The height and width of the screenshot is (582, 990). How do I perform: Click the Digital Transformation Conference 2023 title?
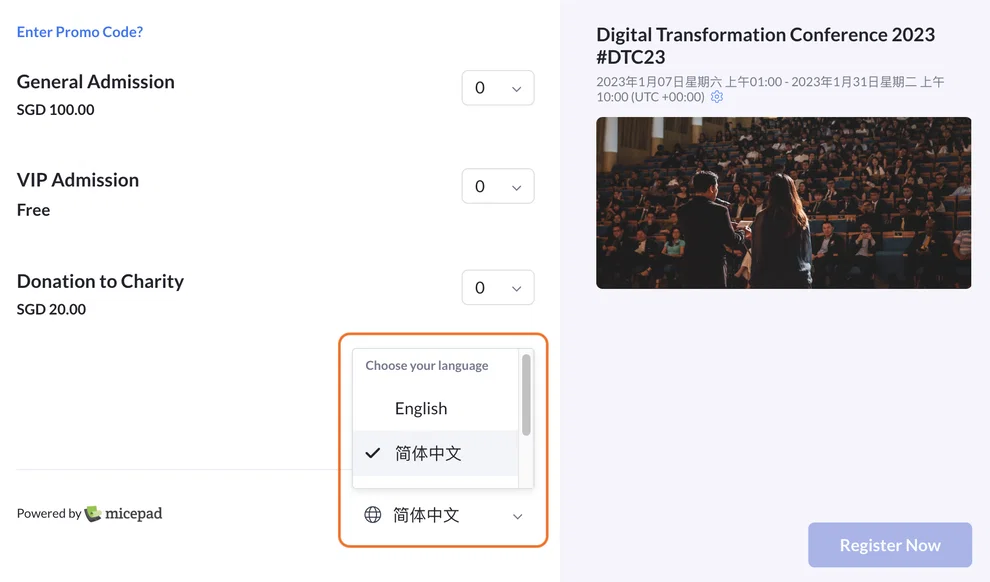(765, 45)
